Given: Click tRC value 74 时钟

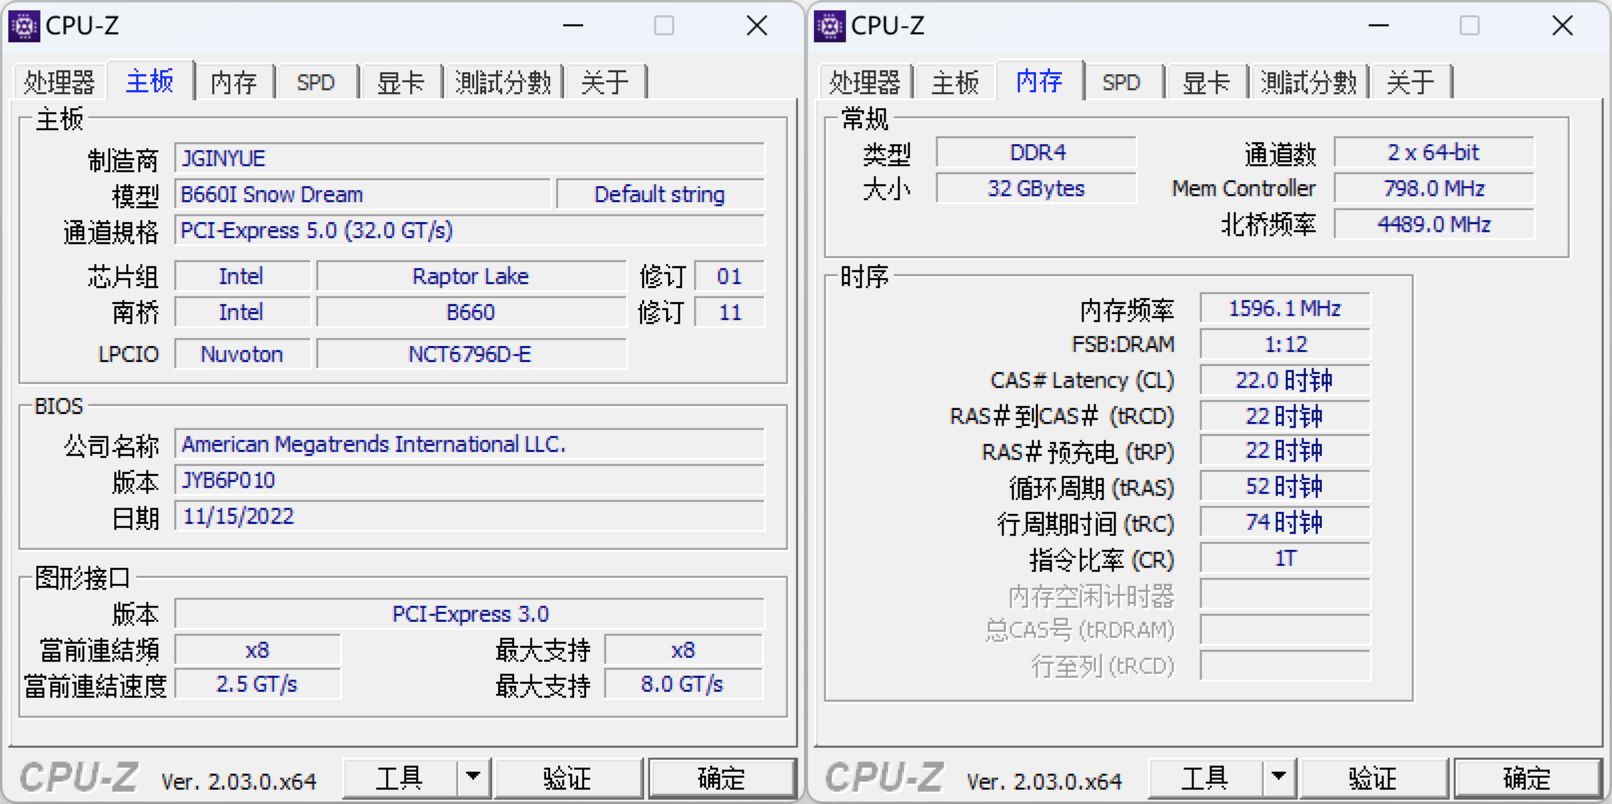Looking at the screenshot, I should click(1285, 523).
